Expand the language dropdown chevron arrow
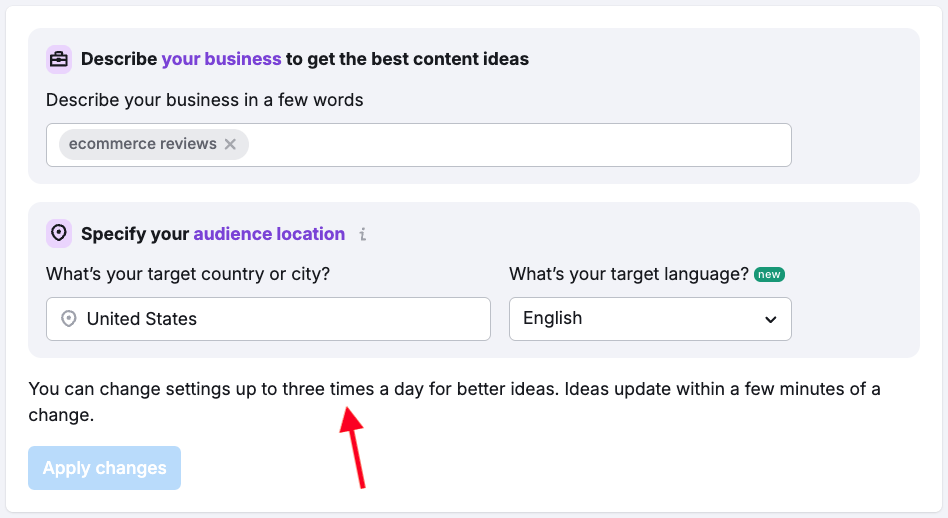 click(x=770, y=319)
